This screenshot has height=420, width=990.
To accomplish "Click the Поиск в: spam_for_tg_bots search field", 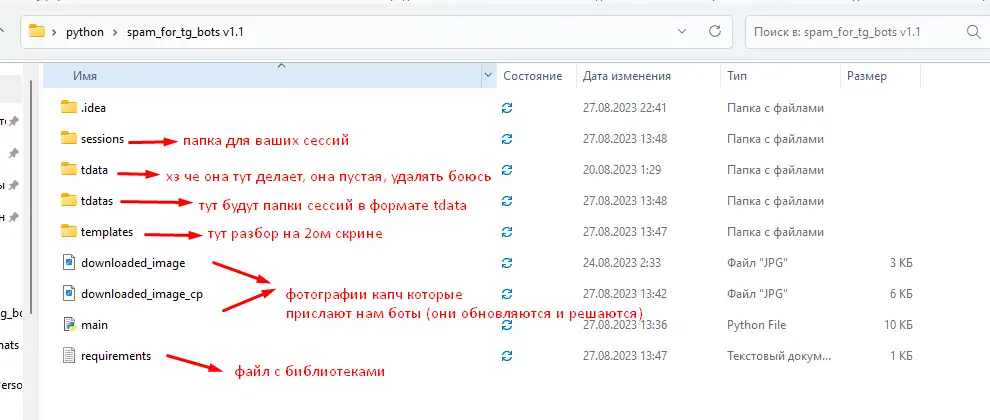I will (x=850, y=31).
